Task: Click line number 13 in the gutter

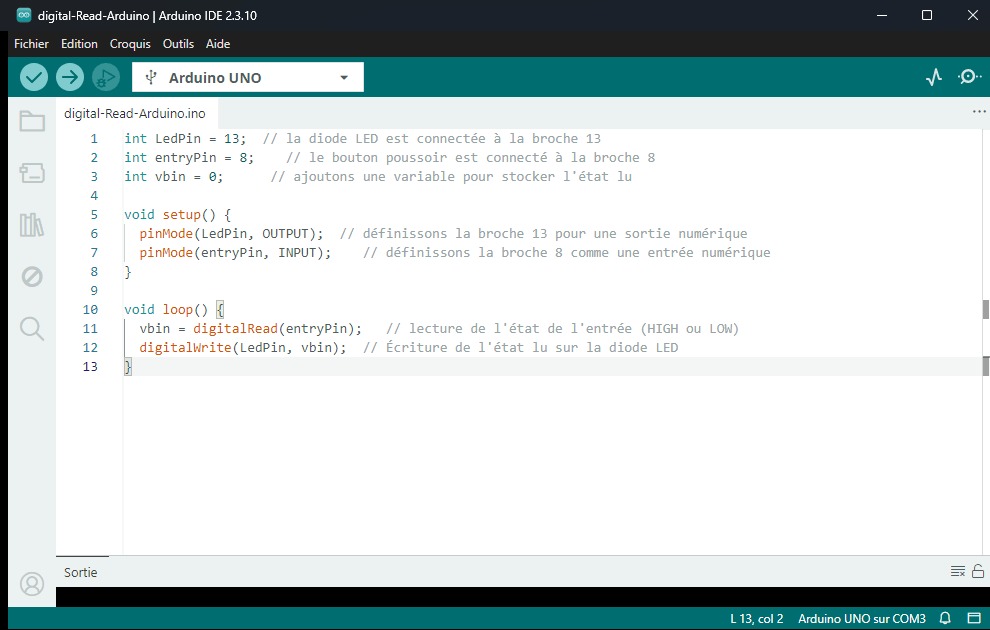Action: [x=90, y=366]
